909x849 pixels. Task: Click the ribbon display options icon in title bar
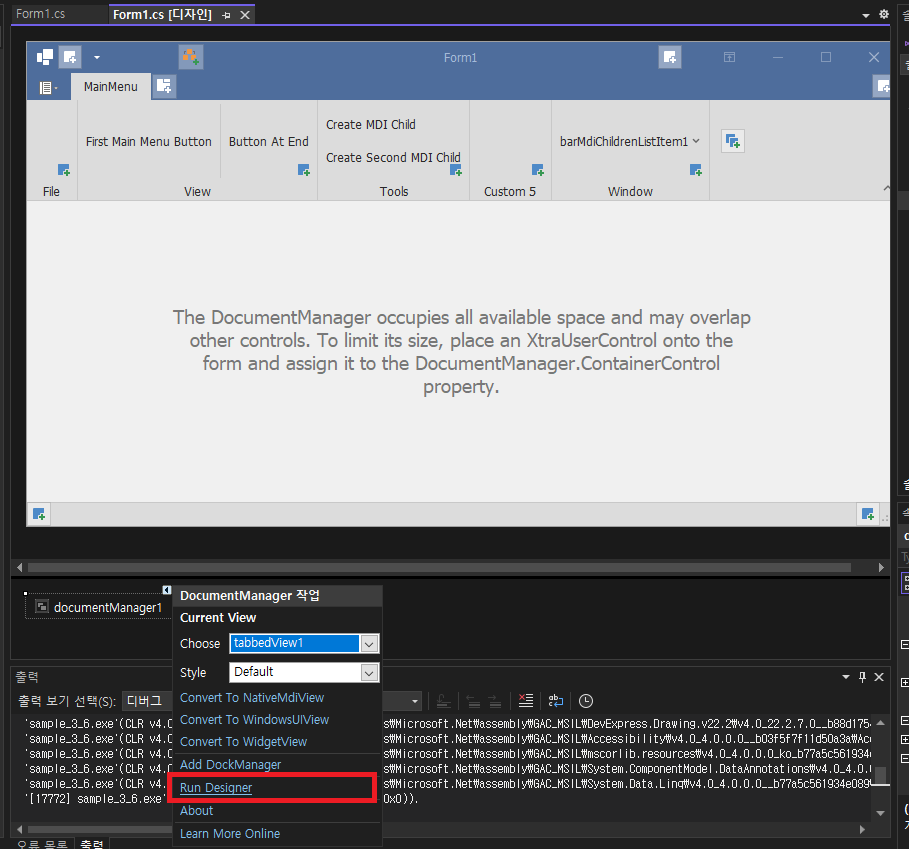[x=729, y=57]
